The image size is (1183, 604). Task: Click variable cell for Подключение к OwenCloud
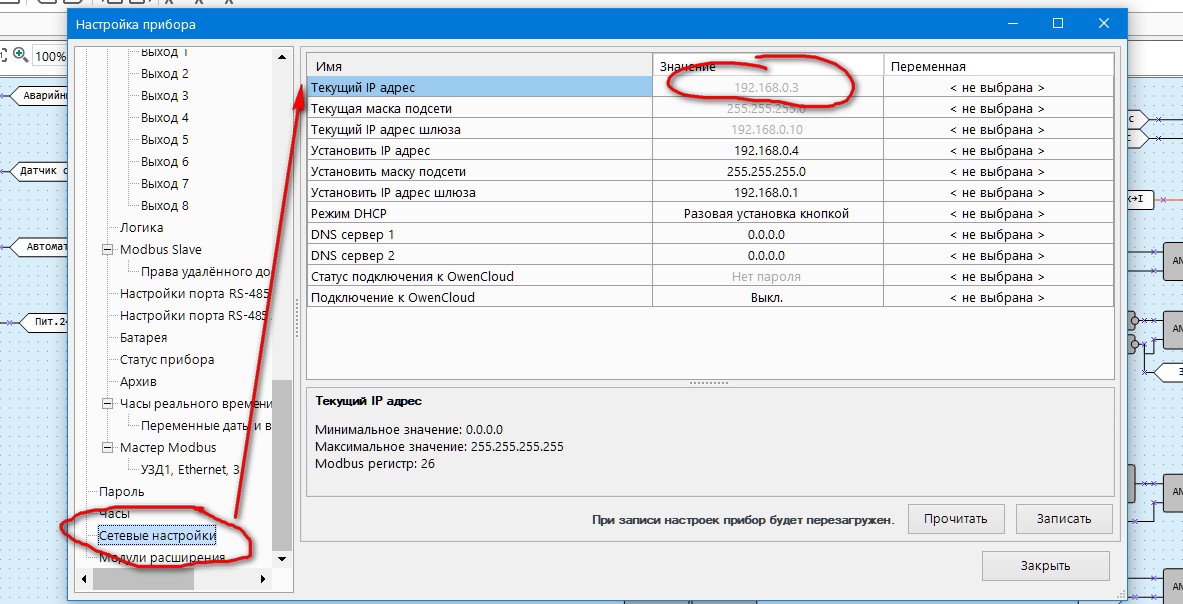tap(998, 298)
